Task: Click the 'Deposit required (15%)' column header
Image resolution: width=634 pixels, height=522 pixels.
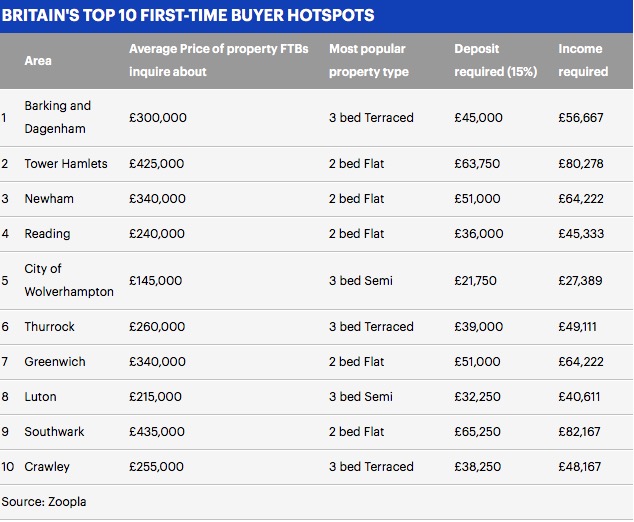Action: (x=495, y=60)
